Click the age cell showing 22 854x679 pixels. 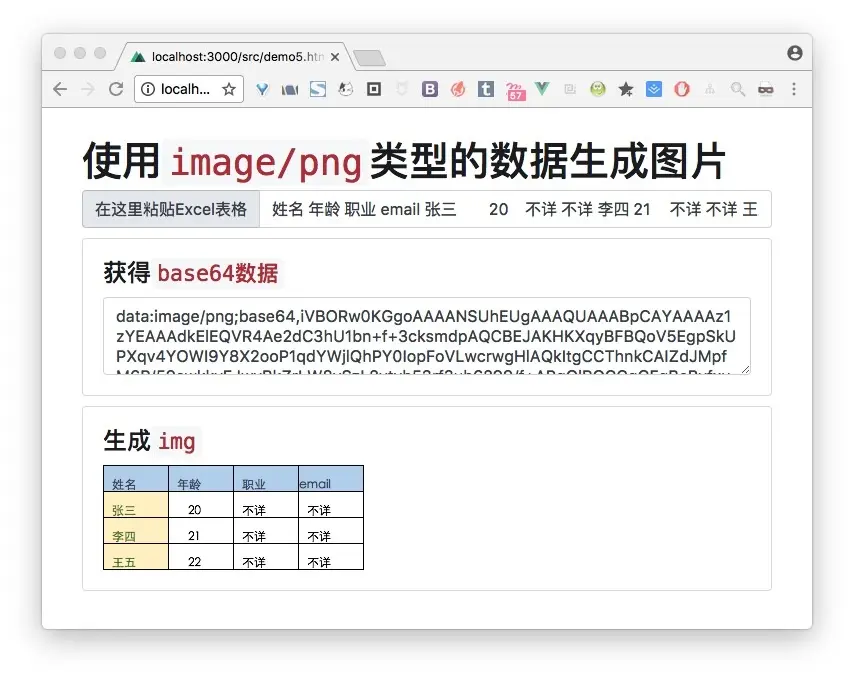(201, 557)
